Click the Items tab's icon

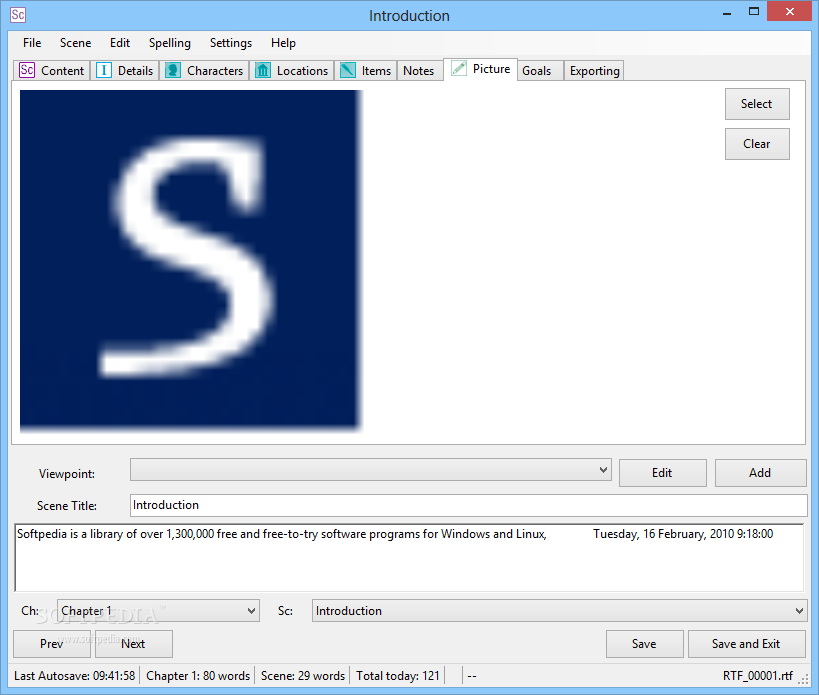click(348, 70)
